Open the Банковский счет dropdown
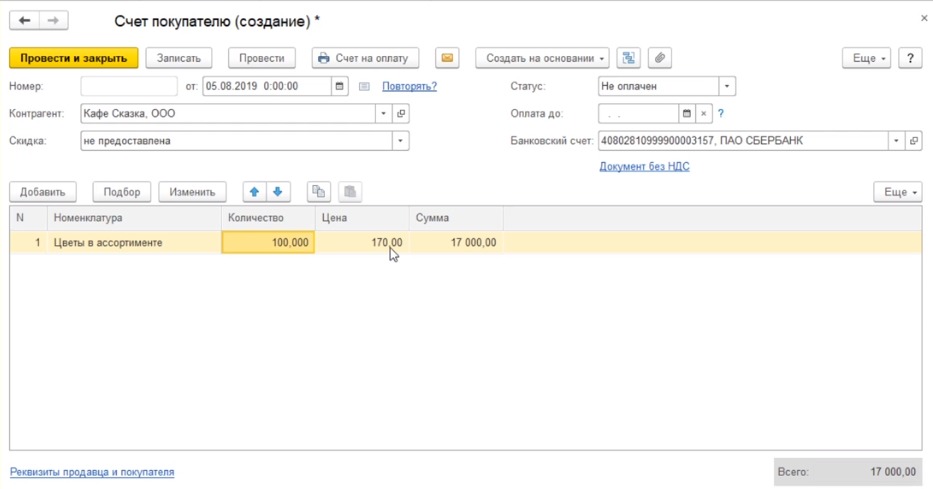933x489 pixels. point(896,141)
